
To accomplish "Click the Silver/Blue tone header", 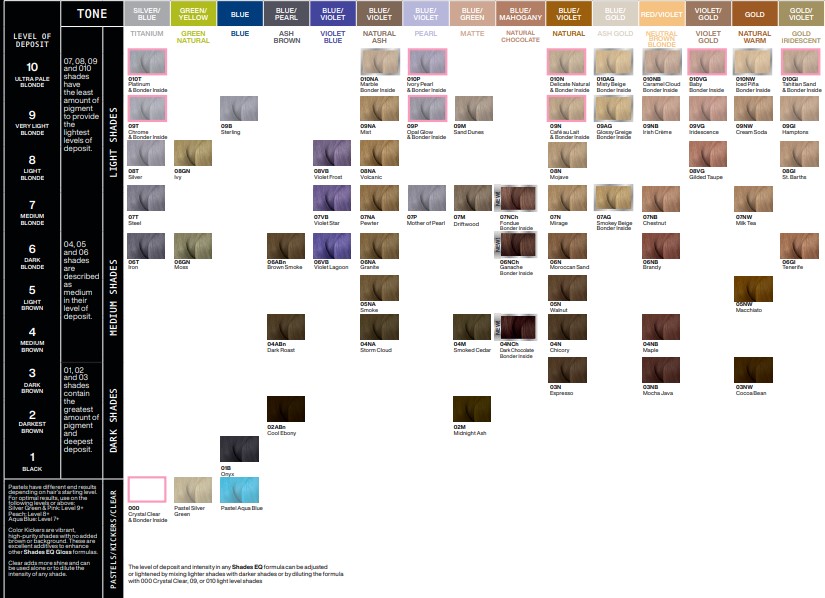I will 146,13.
